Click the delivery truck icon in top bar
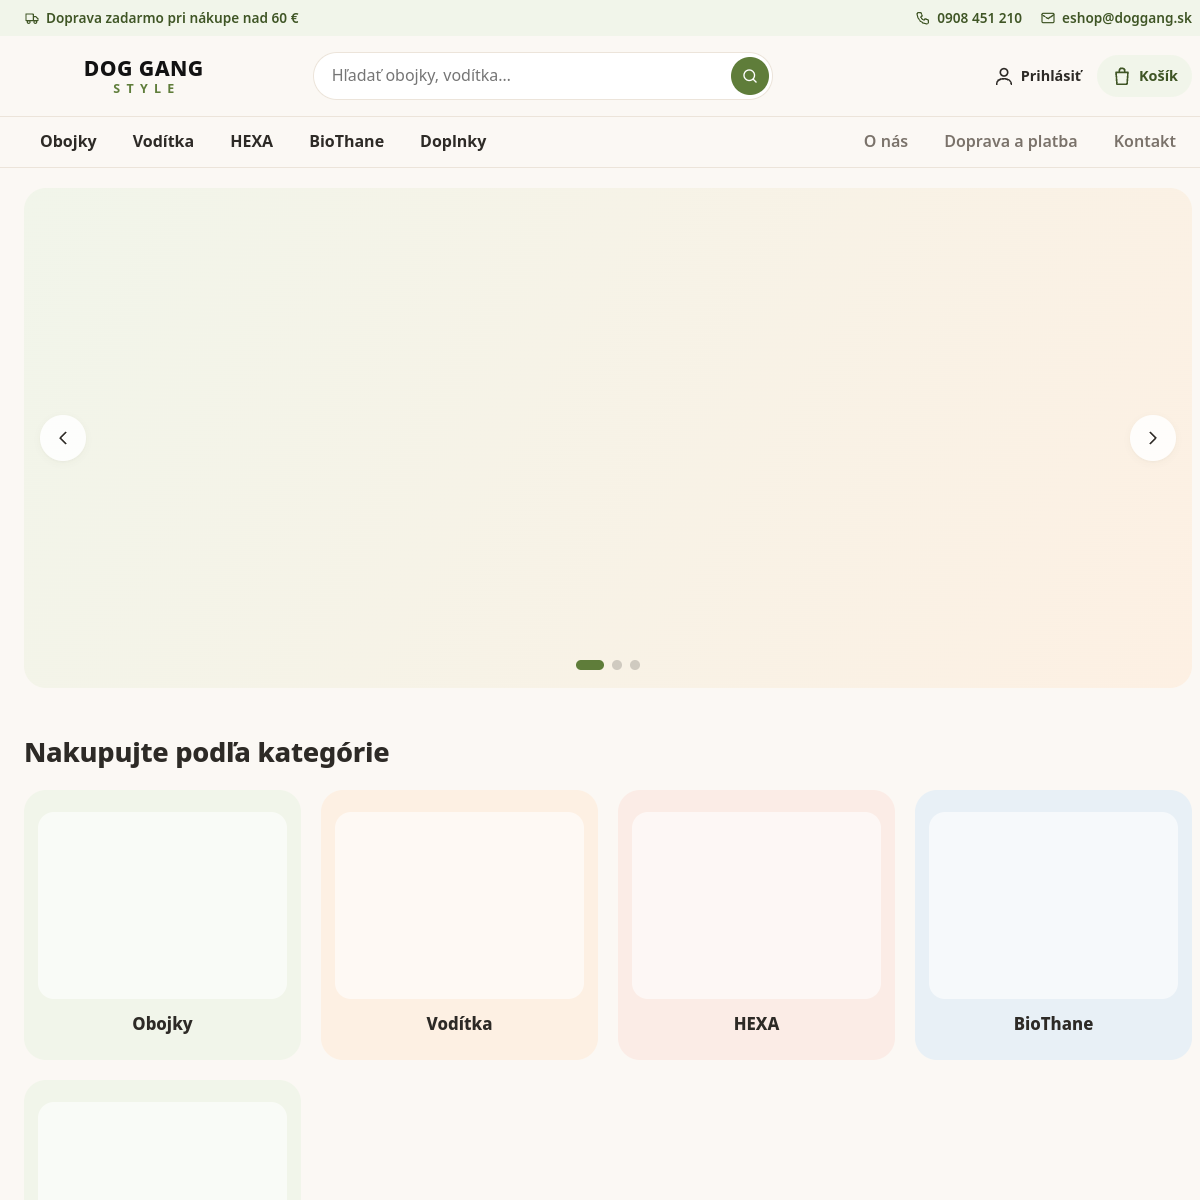The width and height of the screenshot is (1200, 1200). pyautogui.click(x=32, y=18)
